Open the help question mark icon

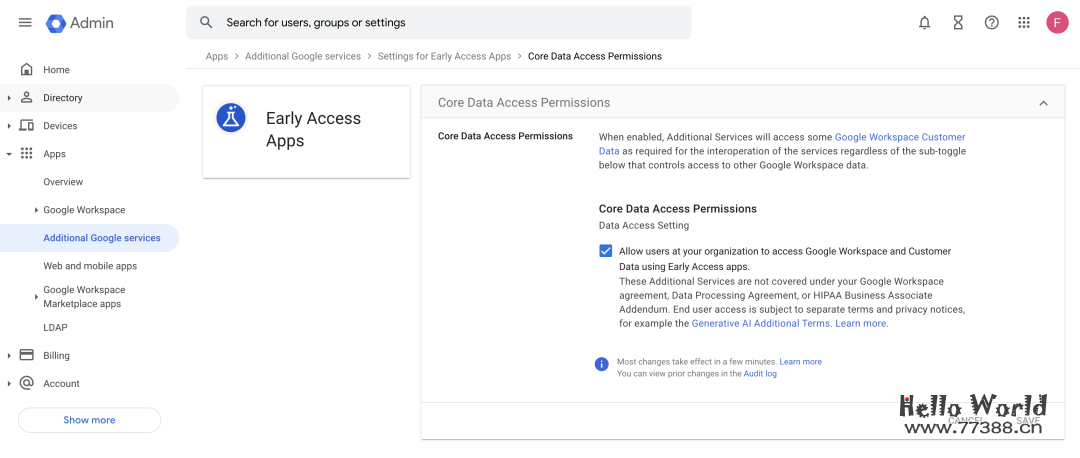click(x=991, y=23)
